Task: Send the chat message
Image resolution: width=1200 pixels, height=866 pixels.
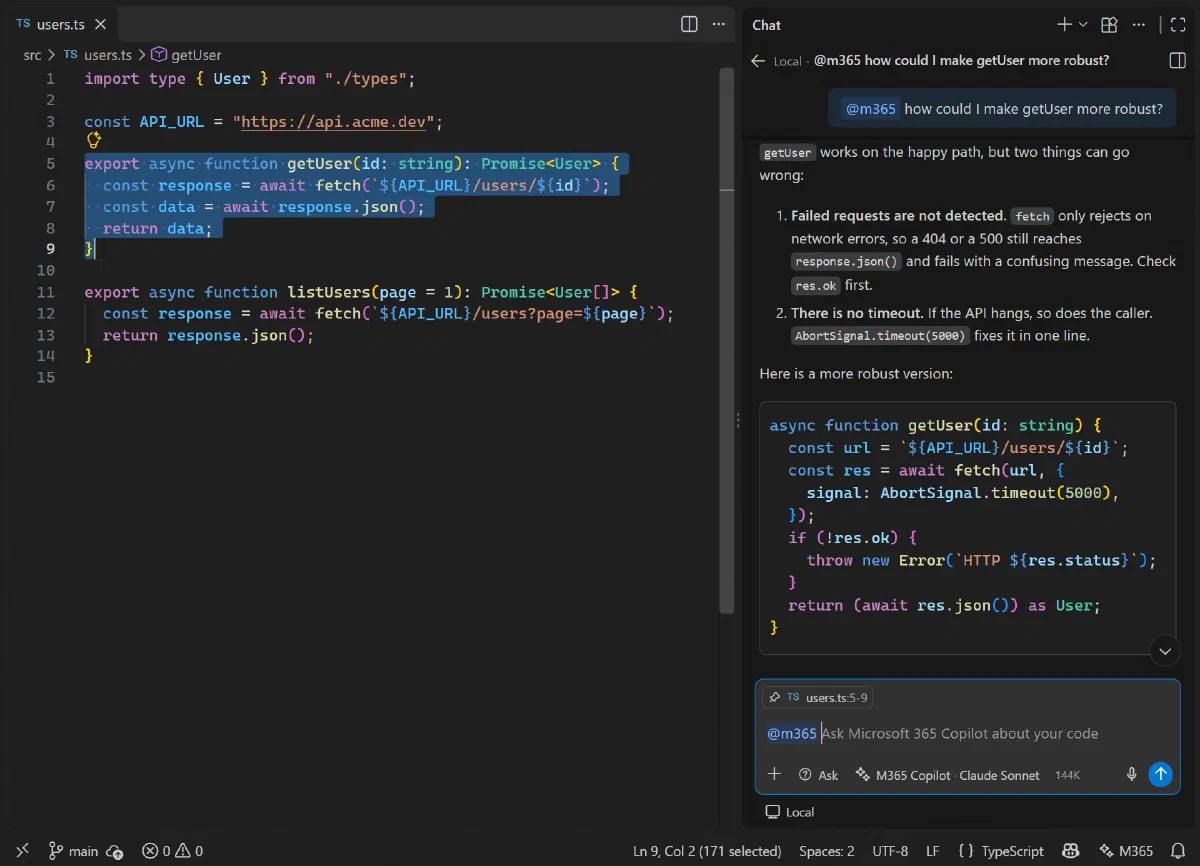Action: click(1160, 774)
